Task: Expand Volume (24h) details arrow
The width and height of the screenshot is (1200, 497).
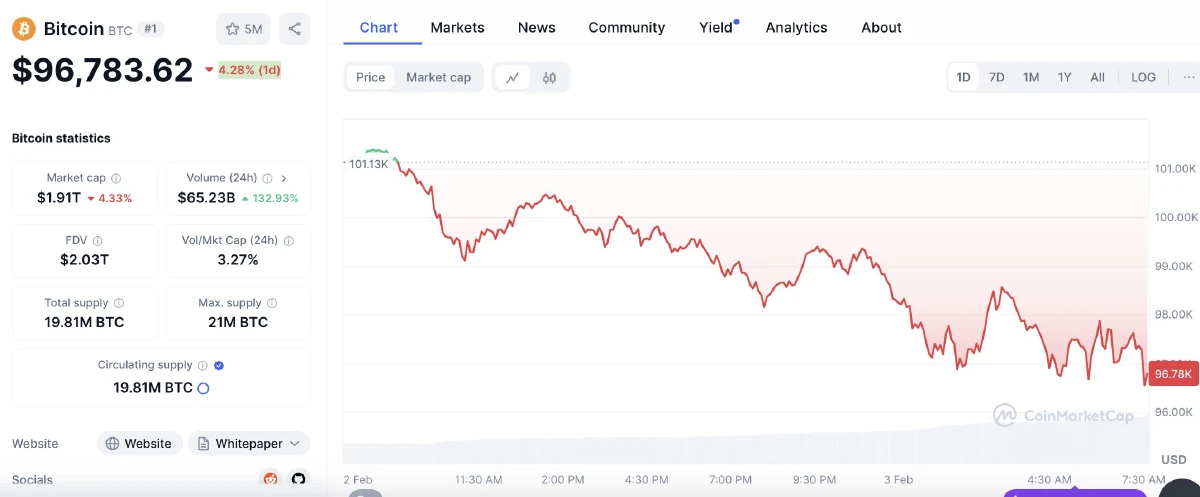Action: (284, 178)
